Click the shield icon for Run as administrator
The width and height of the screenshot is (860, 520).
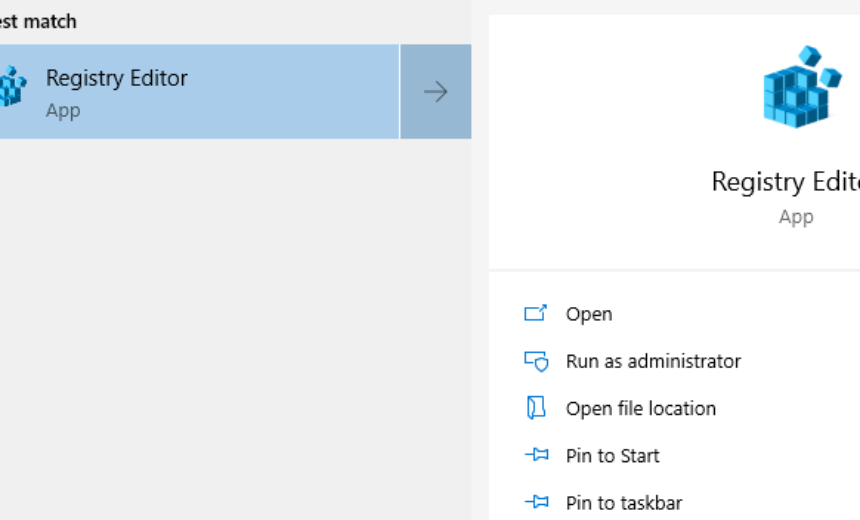(x=536, y=361)
